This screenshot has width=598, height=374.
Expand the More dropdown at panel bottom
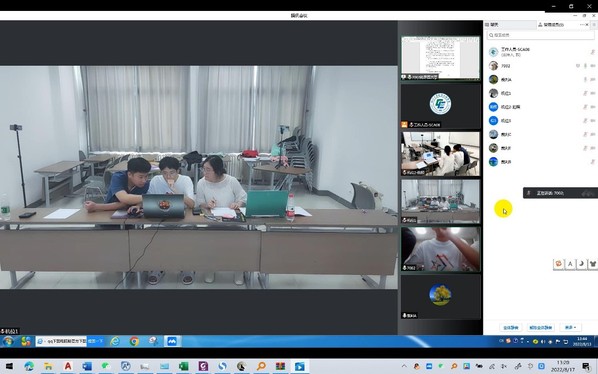(x=571, y=327)
